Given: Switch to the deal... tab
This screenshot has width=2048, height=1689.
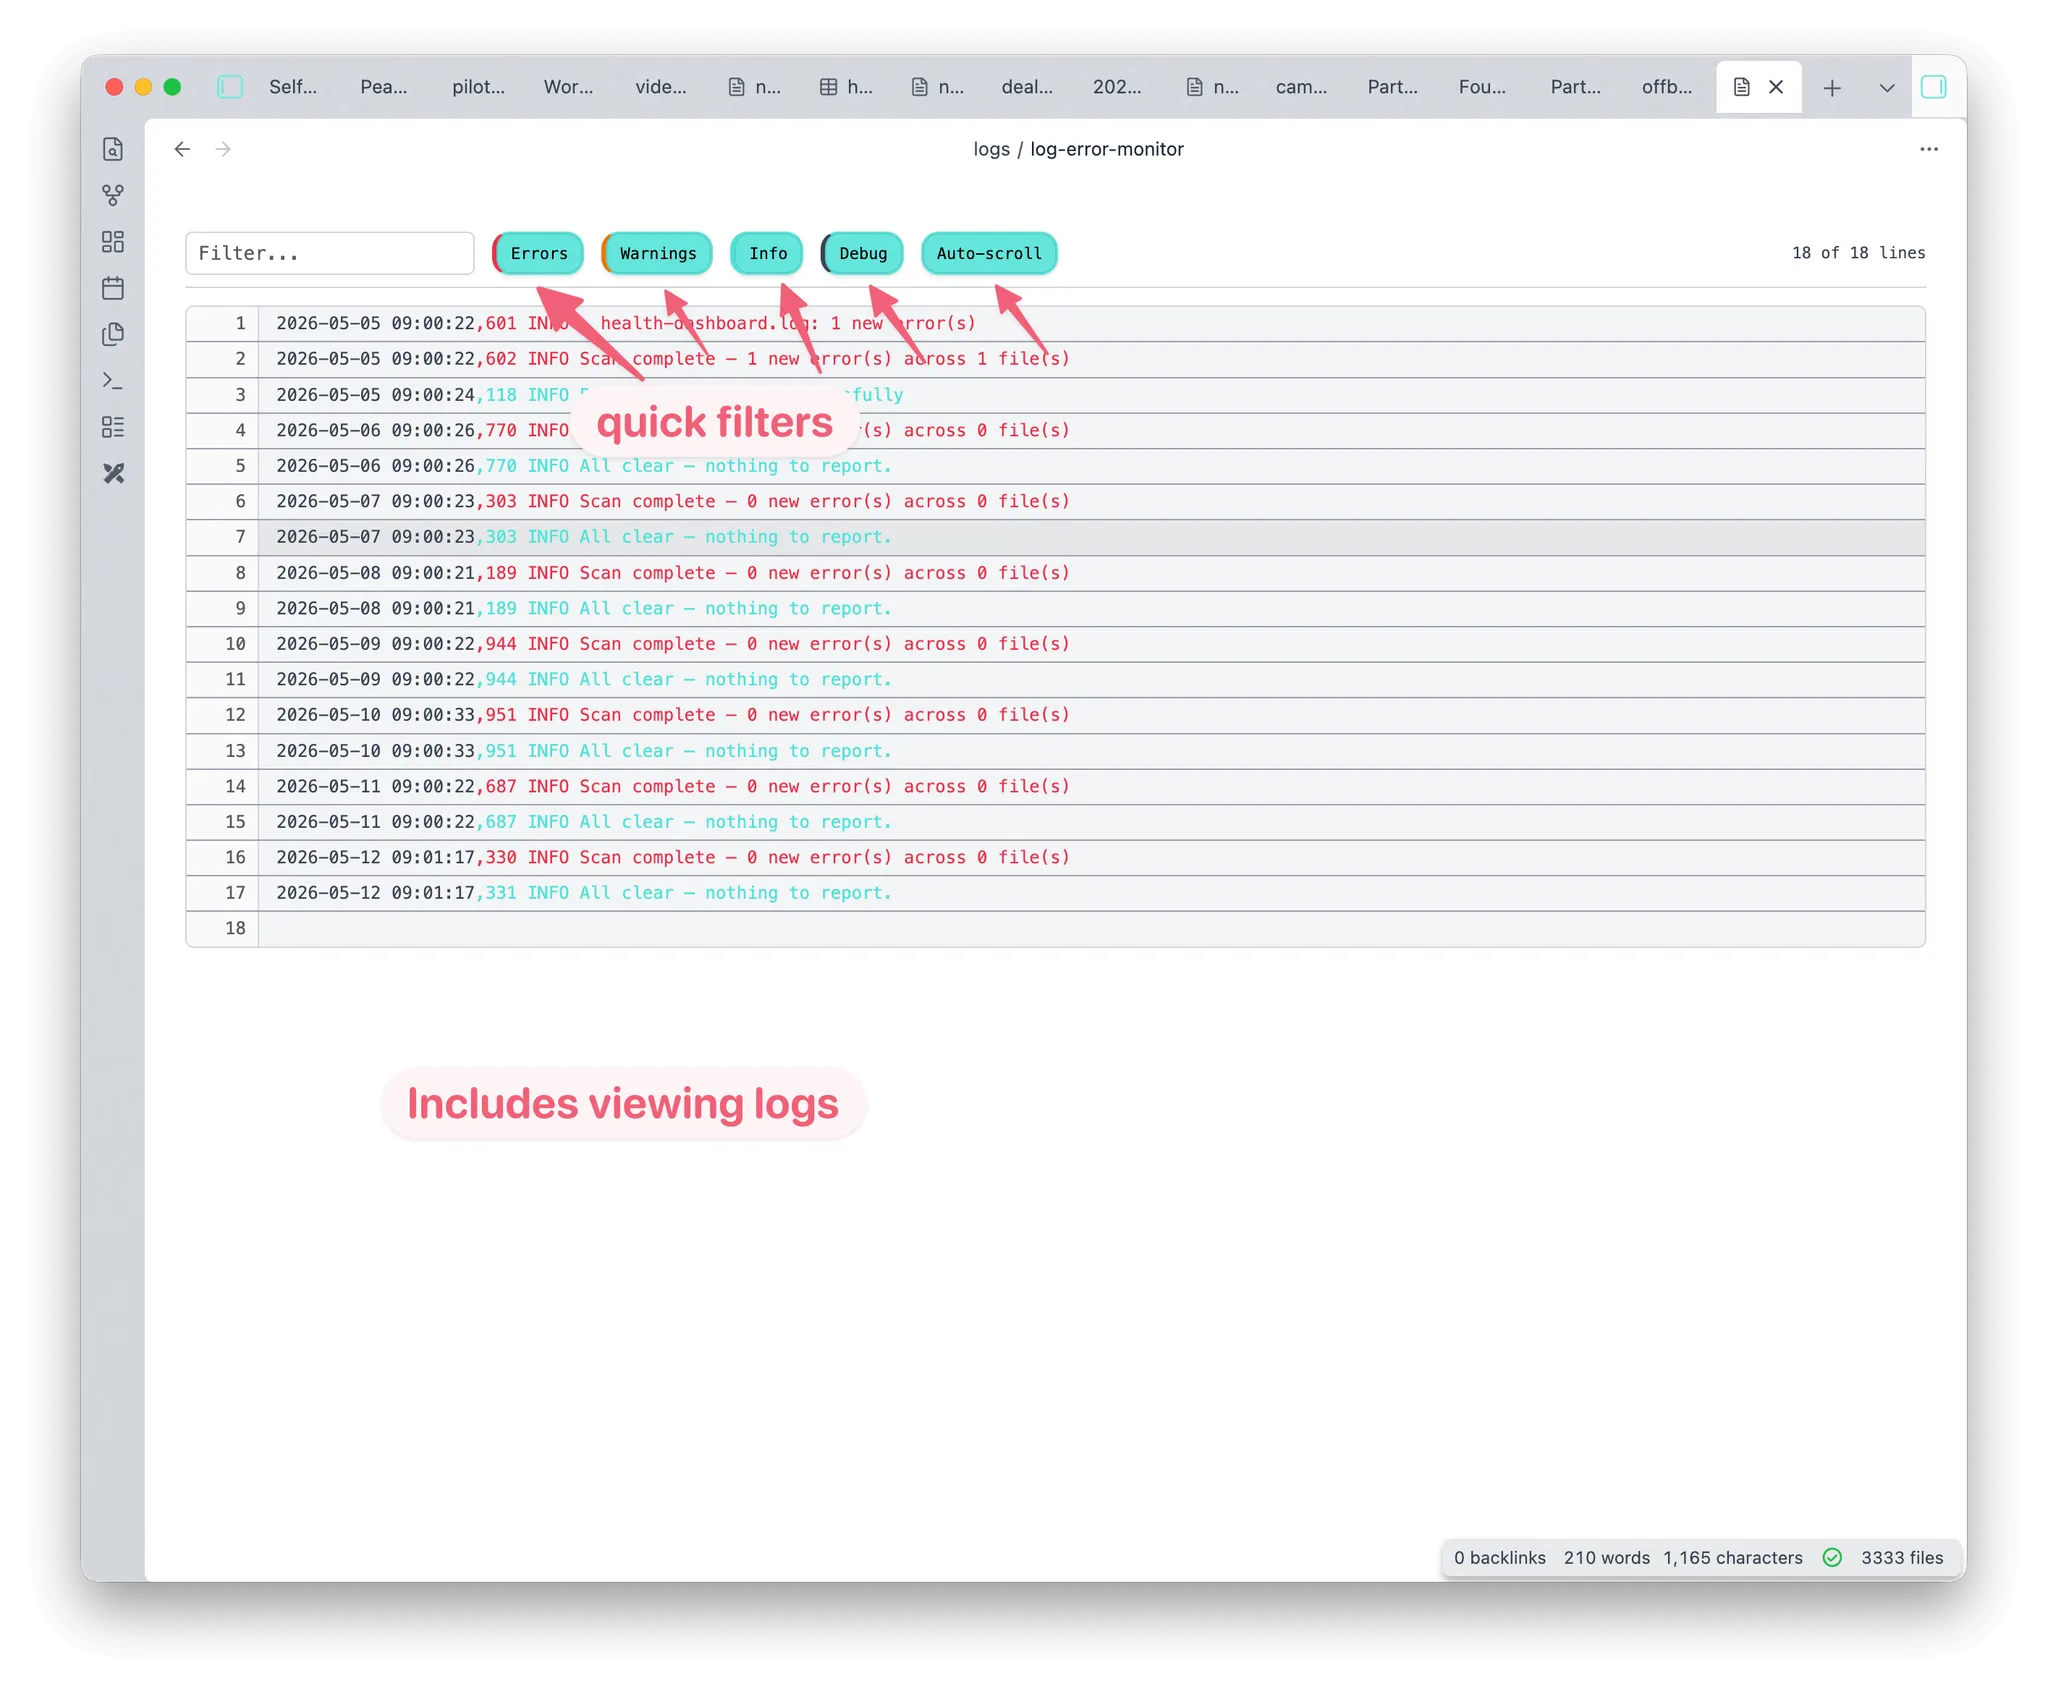Looking at the screenshot, I should 1027,87.
